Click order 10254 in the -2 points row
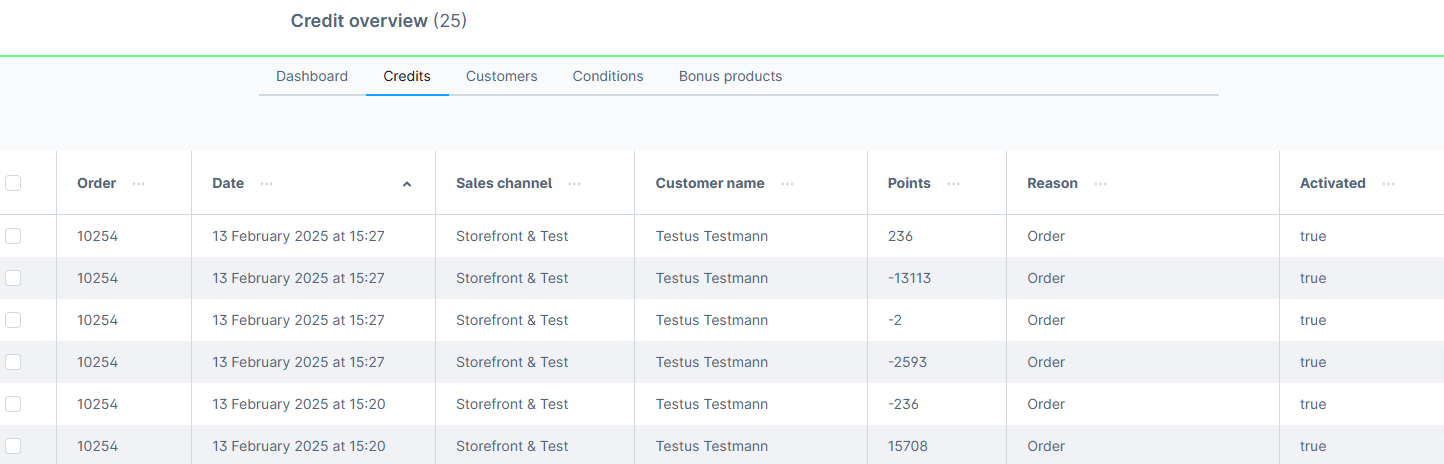This screenshot has width=1444, height=464. 97,320
